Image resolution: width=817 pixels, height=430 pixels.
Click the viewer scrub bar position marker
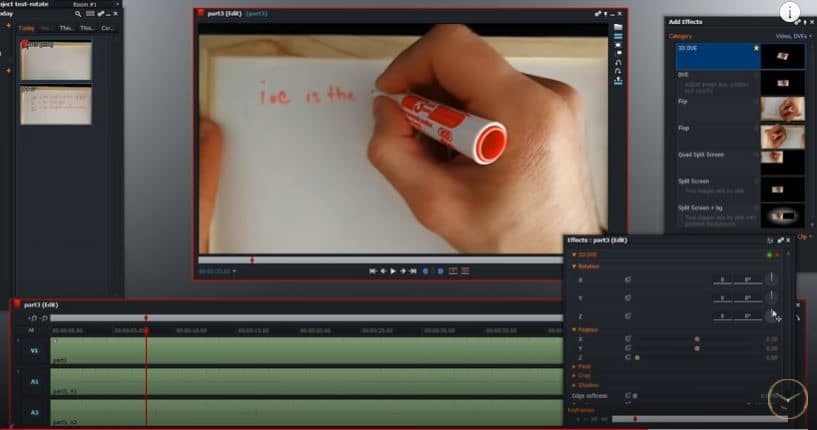click(x=252, y=260)
